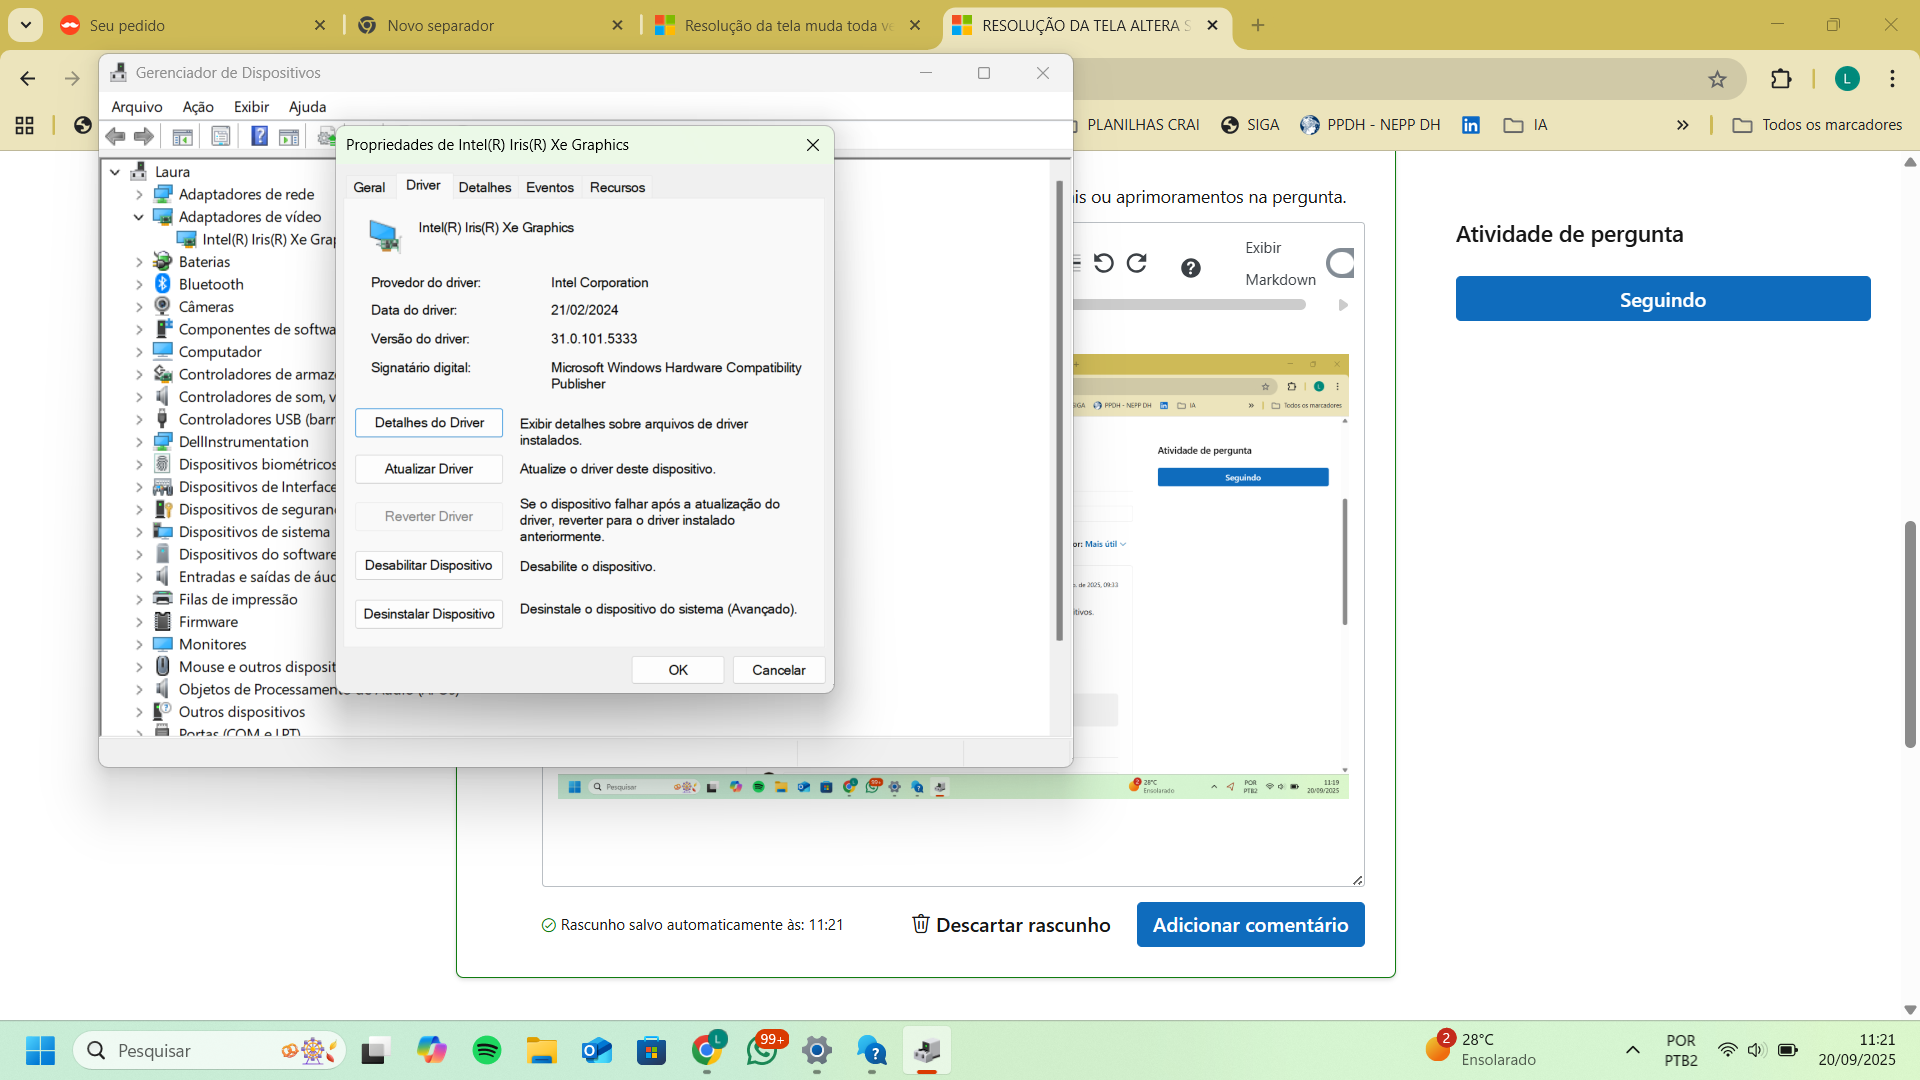Image resolution: width=1920 pixels, height=1080 pixels.
Task: Open the help icon in Device Manager toolbar
Action: click(259, 136)
